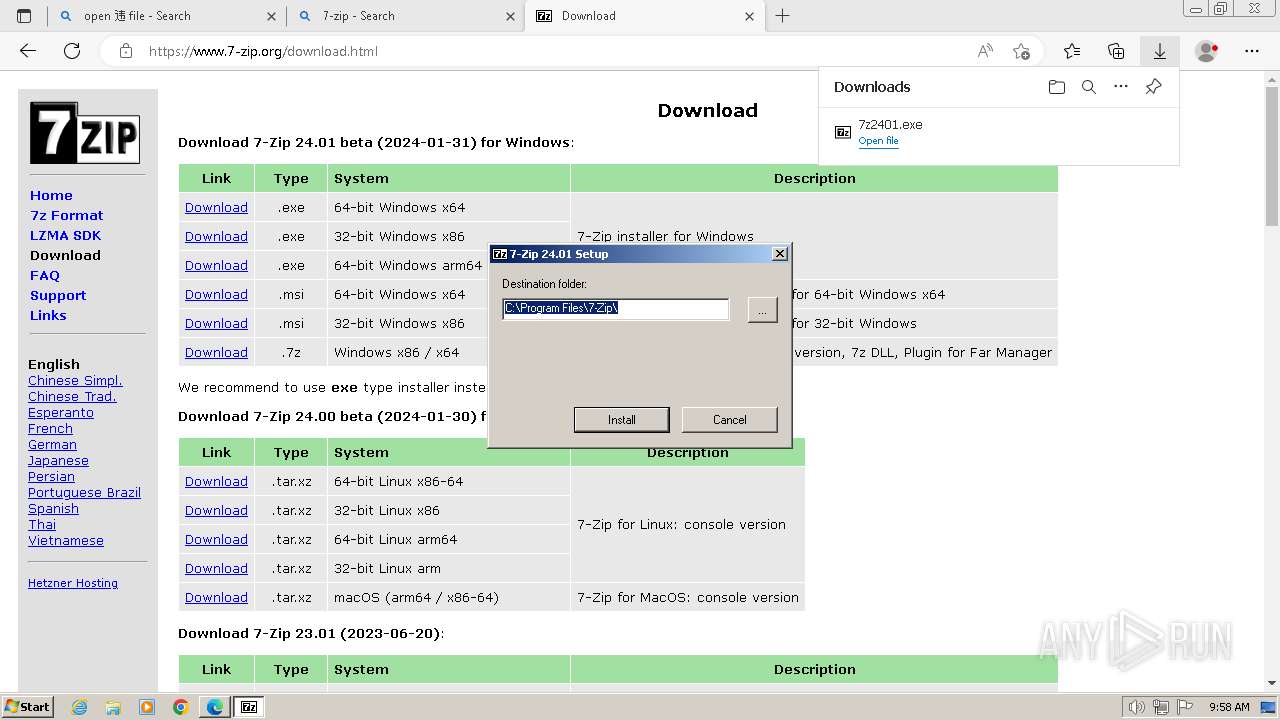Close the '7-zip - Search' tab
The height and width of the screenshot is (720, 1280).
tap(511, 16)
